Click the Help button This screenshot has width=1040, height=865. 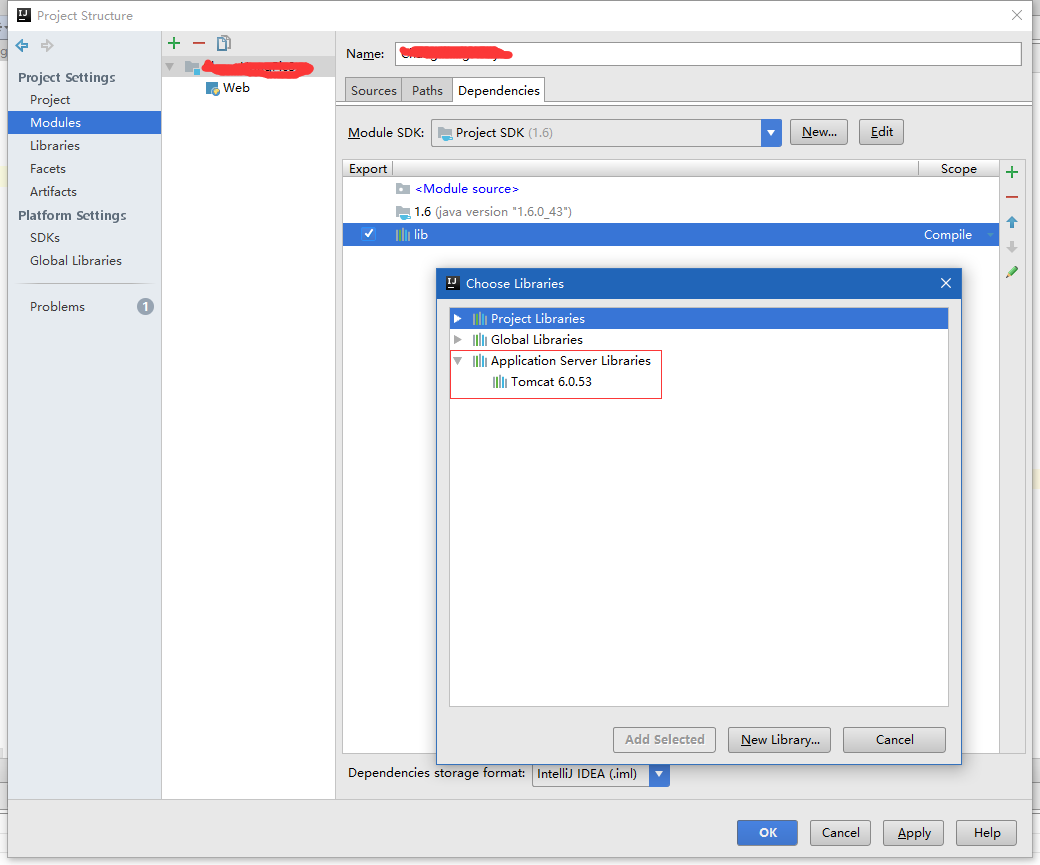[x=986, y=832]
